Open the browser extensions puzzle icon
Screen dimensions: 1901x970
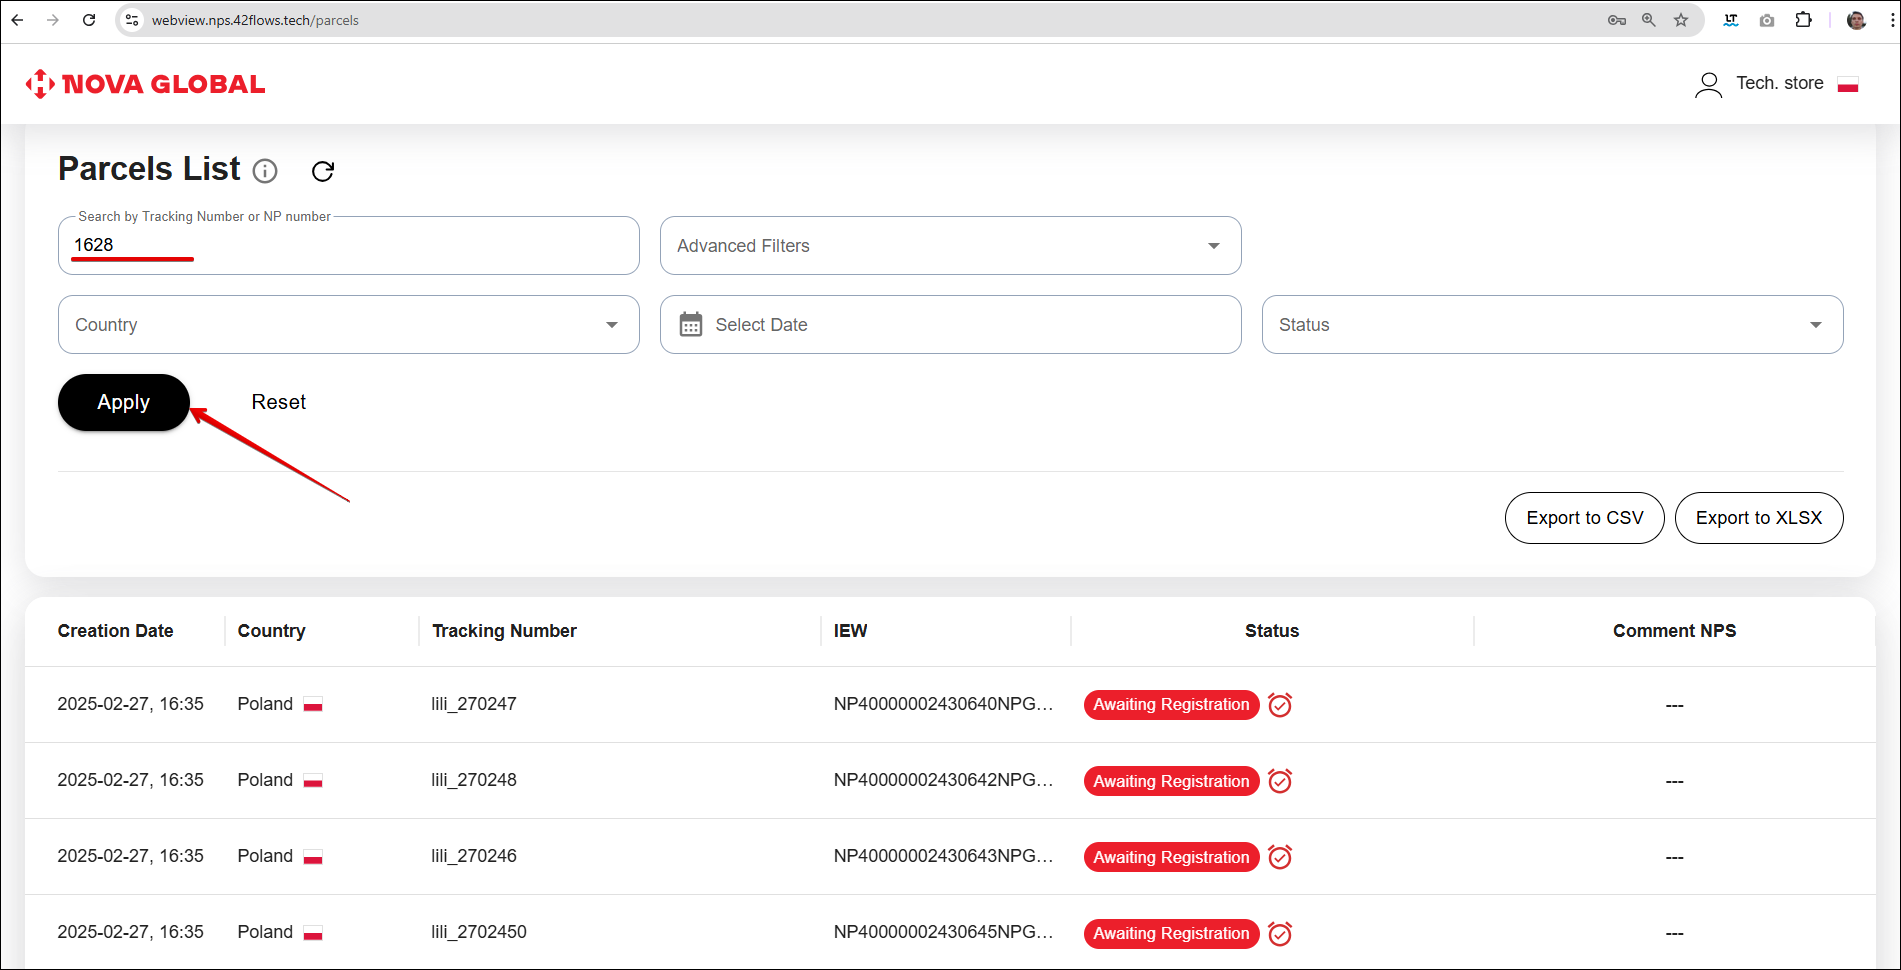point(1803,20)
